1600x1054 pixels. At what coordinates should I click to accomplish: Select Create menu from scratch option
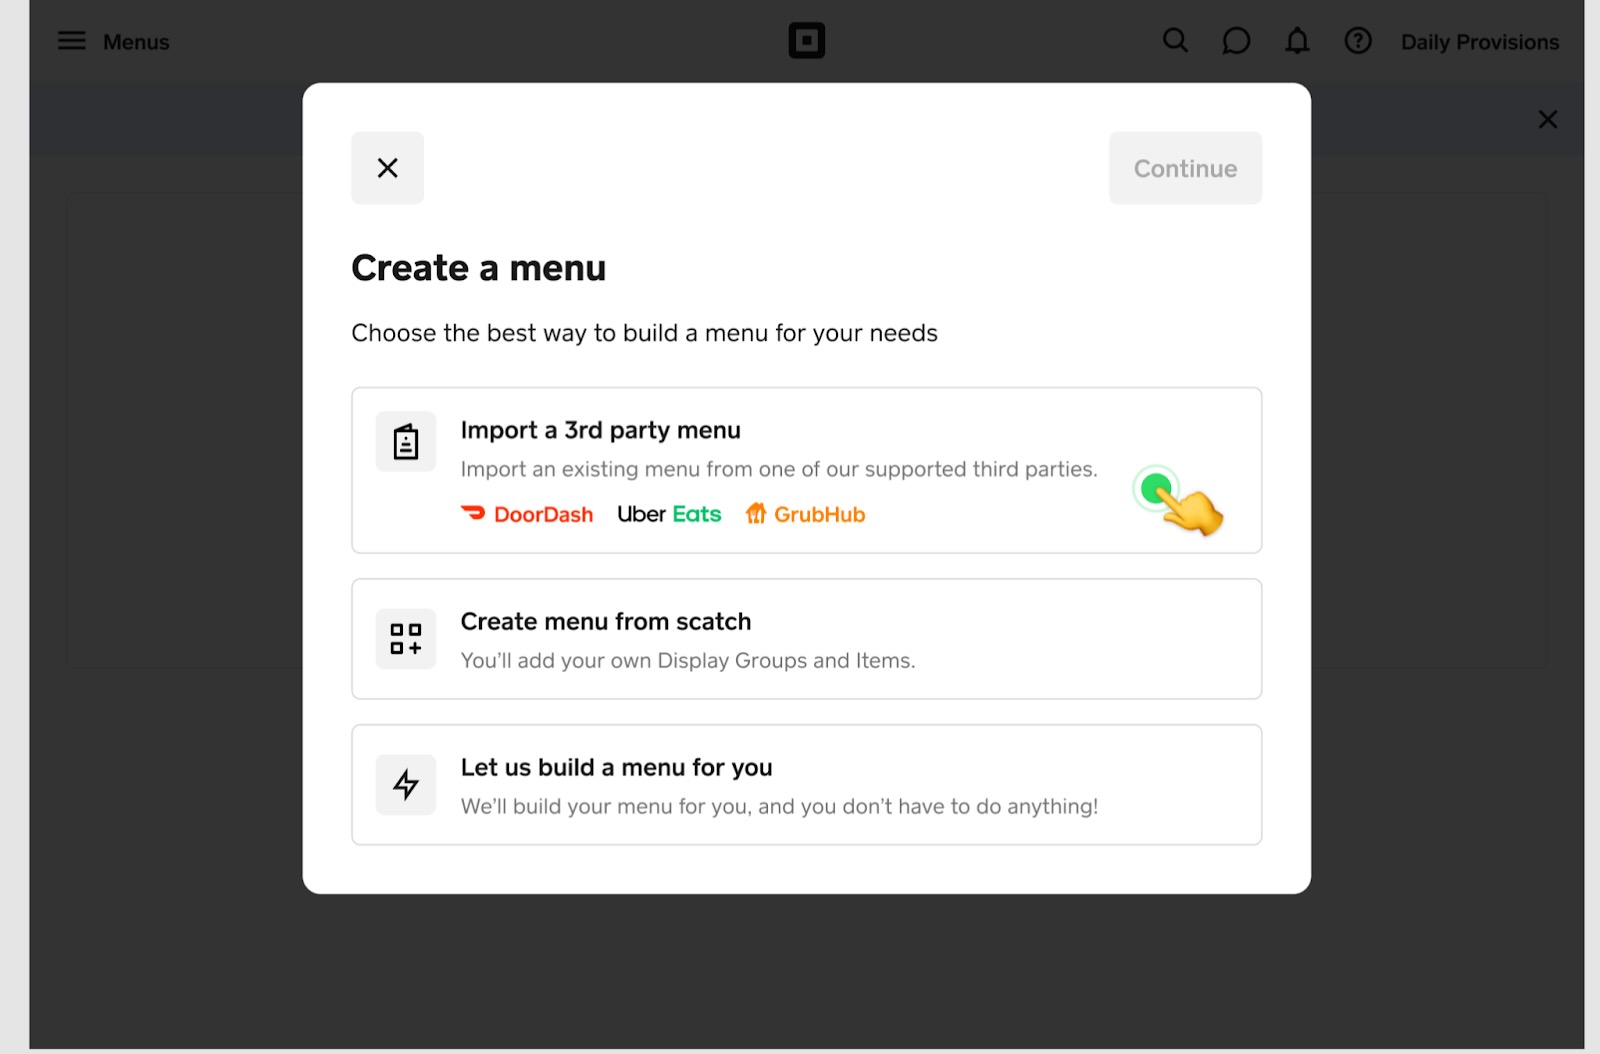tap(806, 639)
